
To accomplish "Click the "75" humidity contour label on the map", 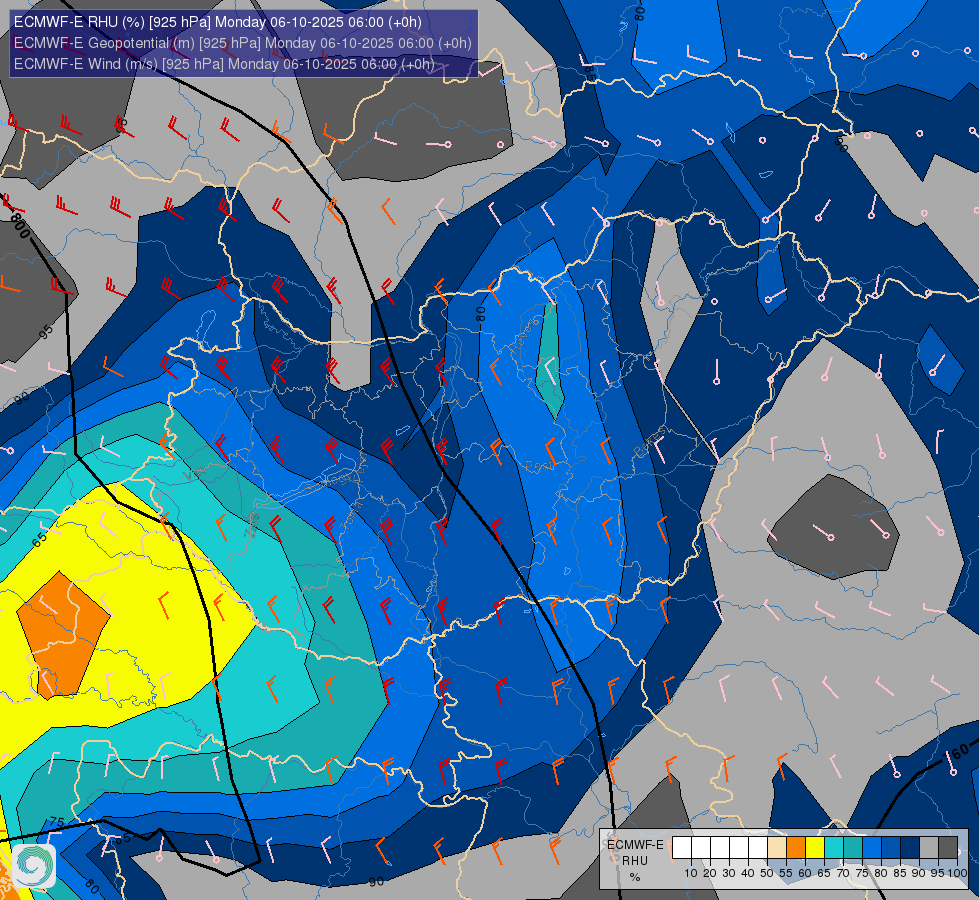I will point(56,822).
